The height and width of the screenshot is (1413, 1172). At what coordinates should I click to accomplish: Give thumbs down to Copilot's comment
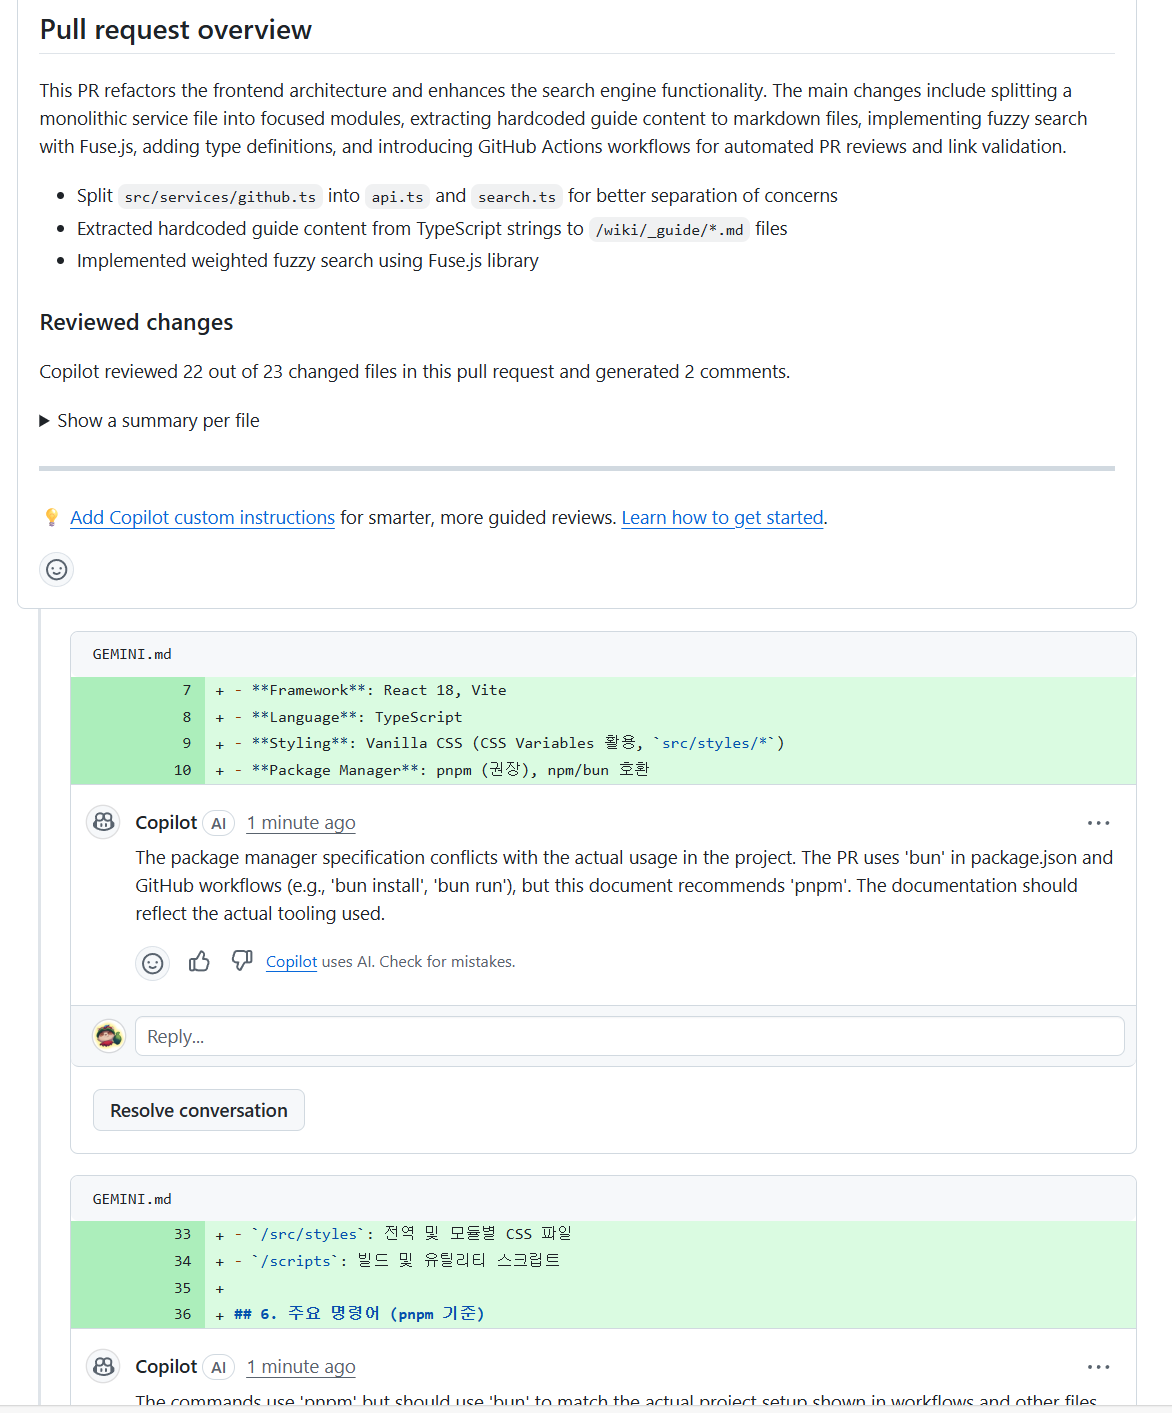(242, 961)
